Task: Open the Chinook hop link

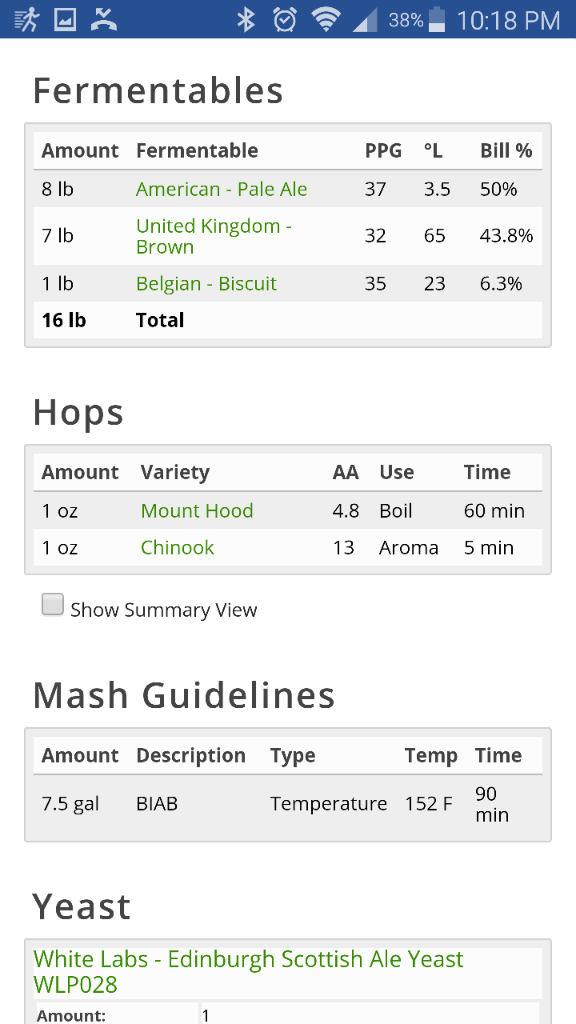Action: [x=177, y=547]
